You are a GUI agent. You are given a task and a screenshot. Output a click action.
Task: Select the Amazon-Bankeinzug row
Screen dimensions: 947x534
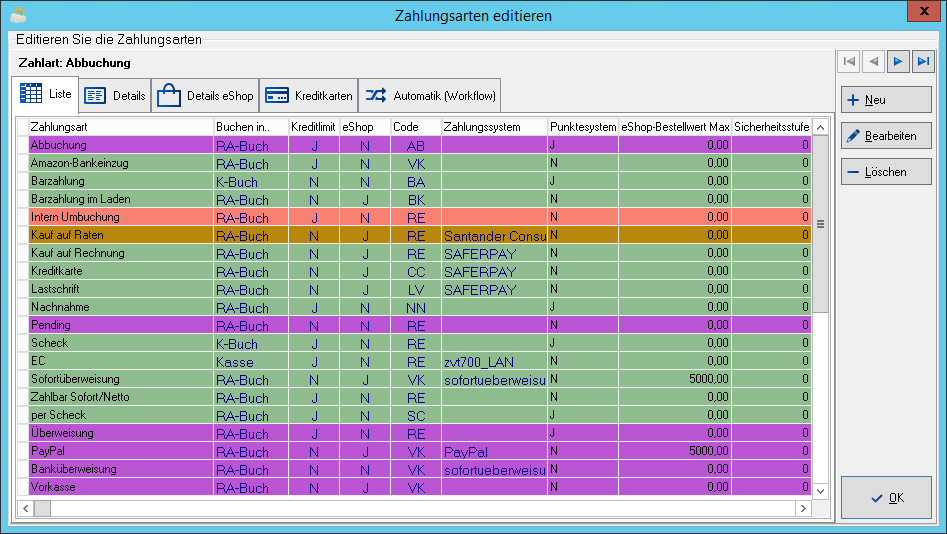point(420,163)
